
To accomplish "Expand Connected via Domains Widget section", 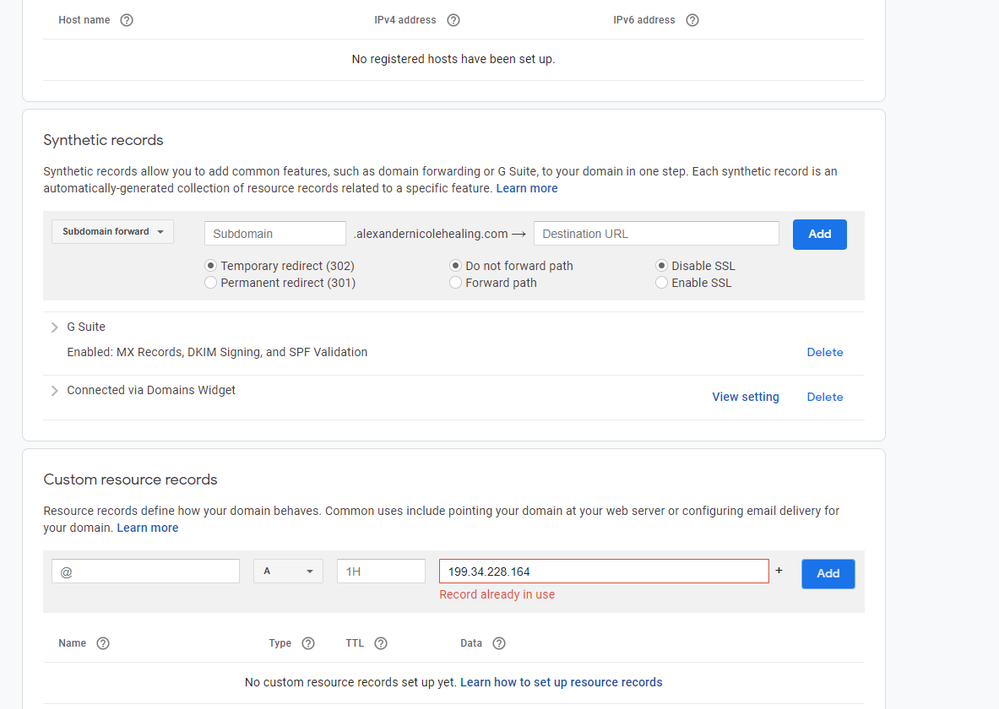I will tap(54, 390).
